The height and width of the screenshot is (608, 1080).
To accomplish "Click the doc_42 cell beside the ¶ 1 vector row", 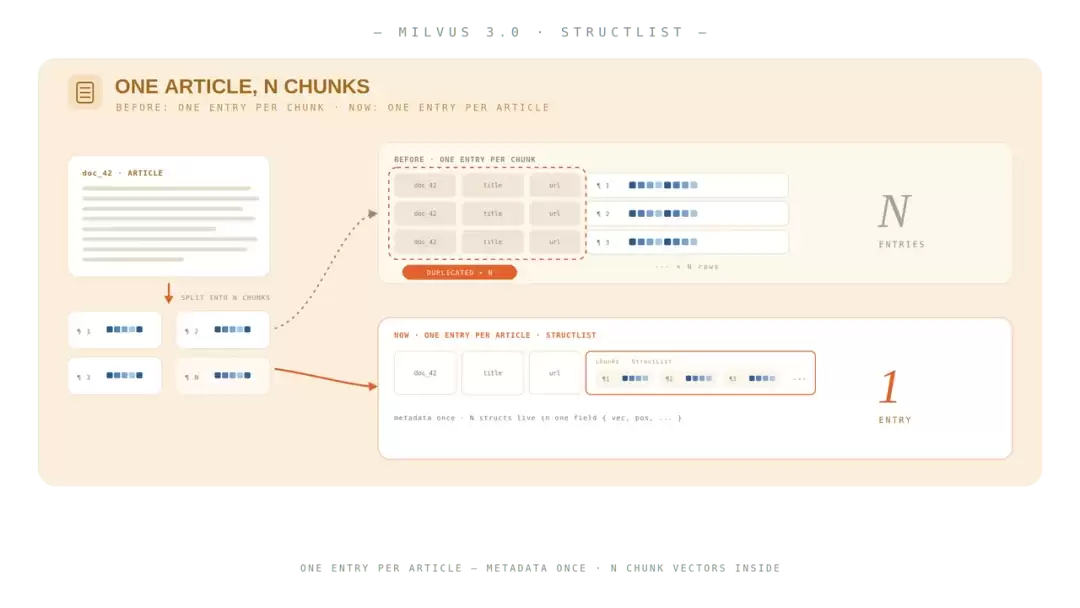I will 425,185.
